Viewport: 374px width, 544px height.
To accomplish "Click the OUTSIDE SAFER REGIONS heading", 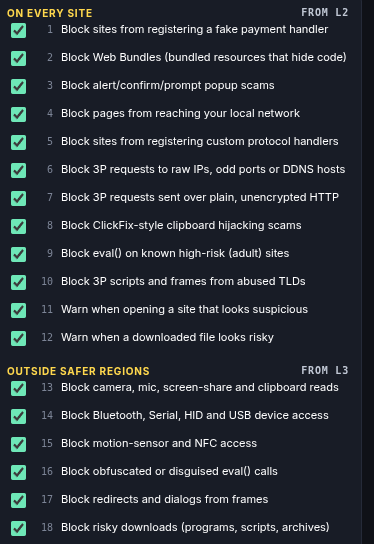I will tap(78, 371).
